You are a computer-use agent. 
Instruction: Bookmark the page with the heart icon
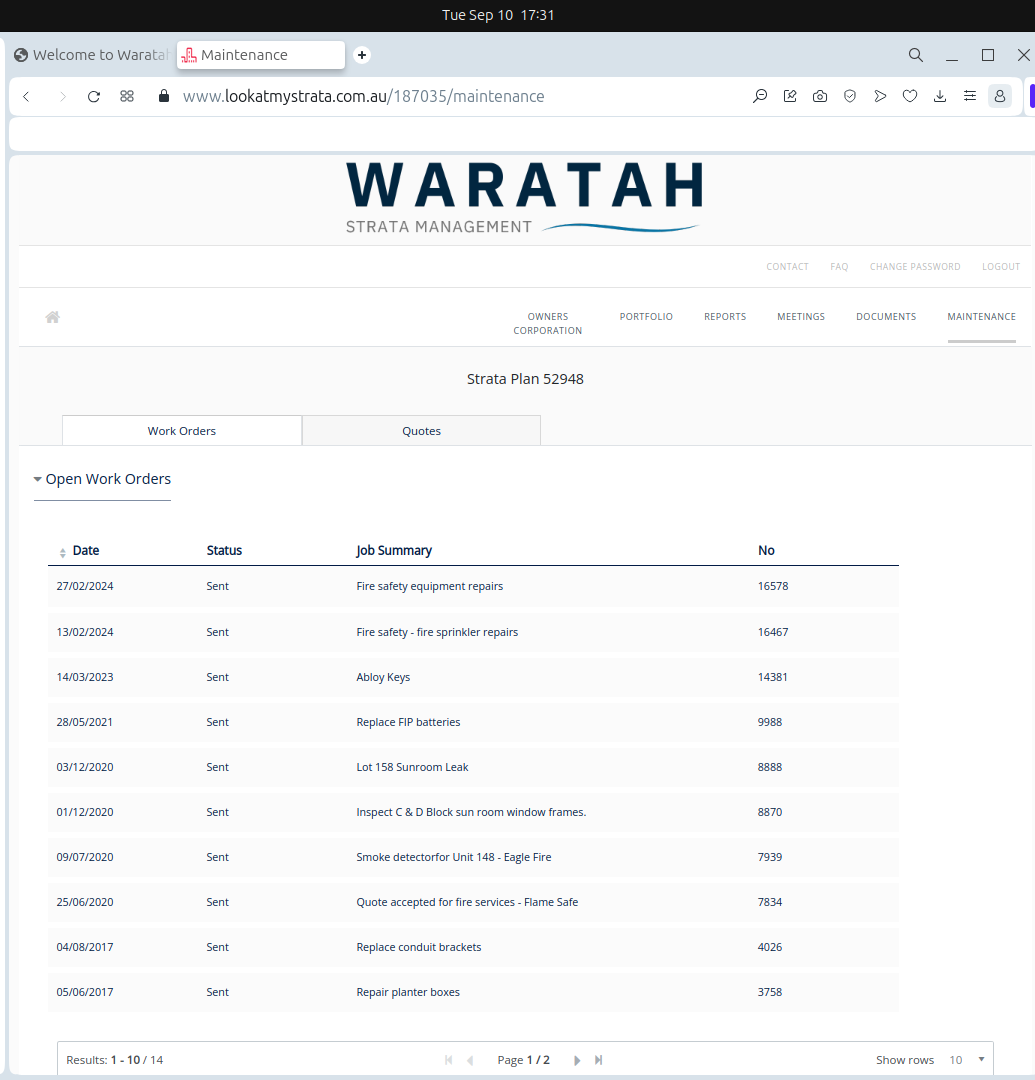tap(910, 96)
